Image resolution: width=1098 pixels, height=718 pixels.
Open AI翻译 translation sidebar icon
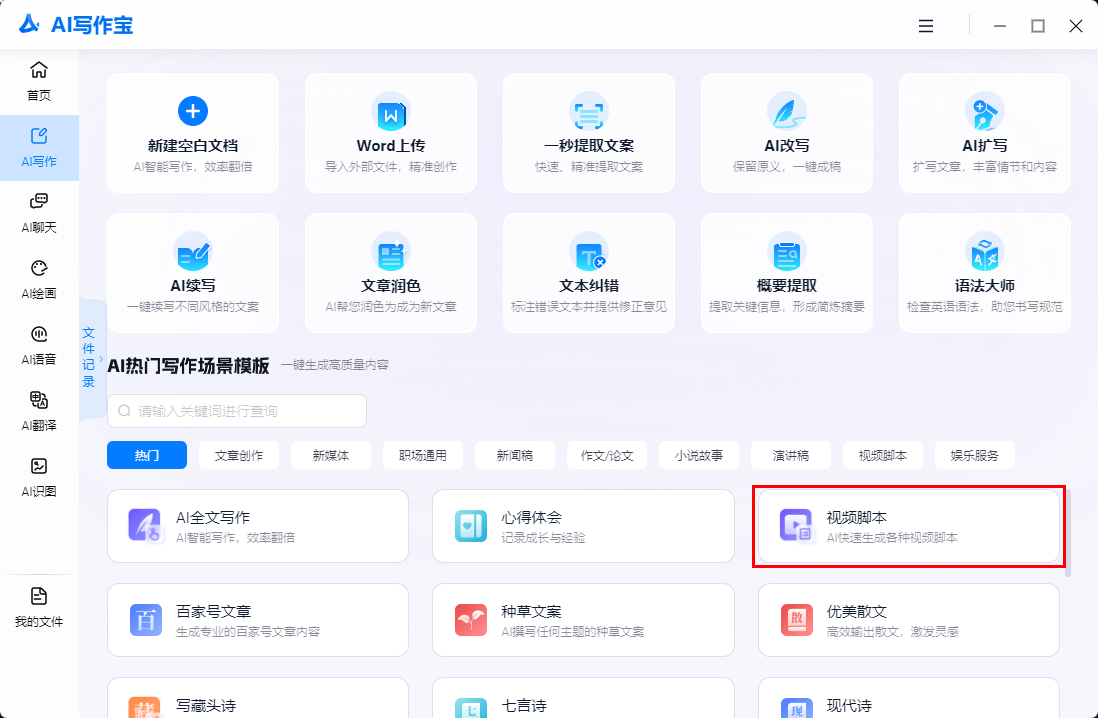click(39, 410)
